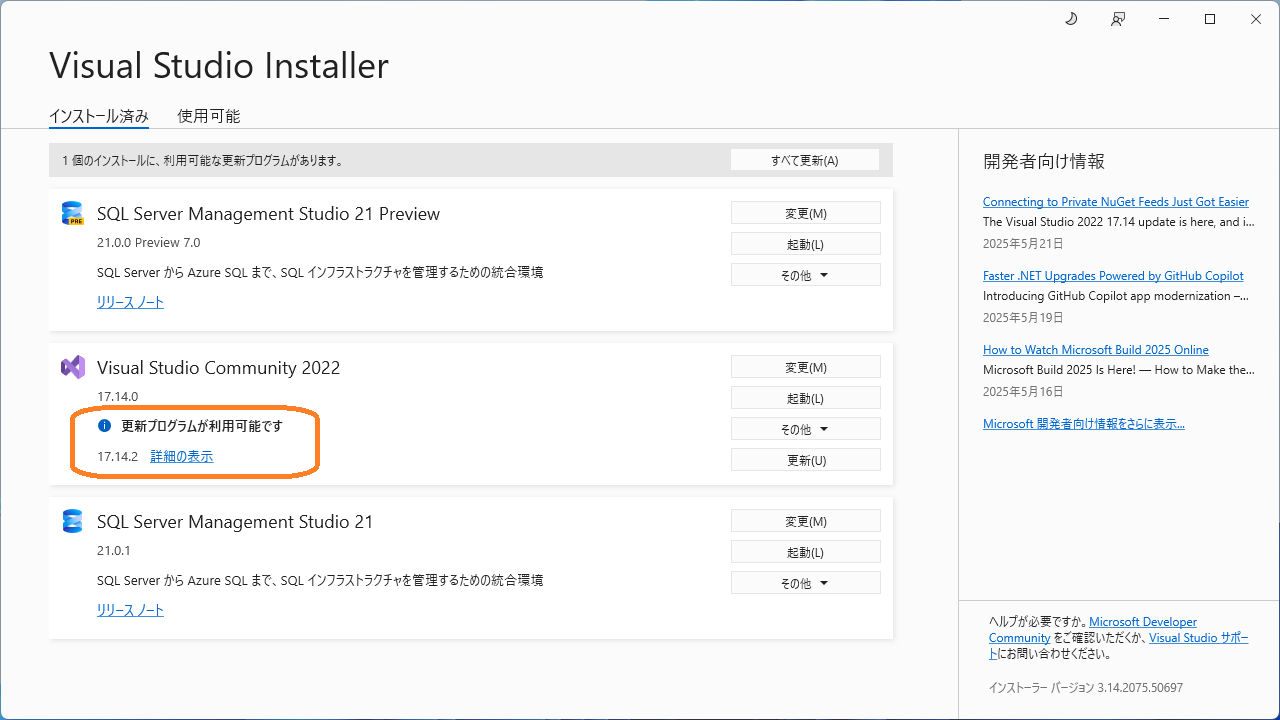Click version text 17.14.0

[117, 397]
